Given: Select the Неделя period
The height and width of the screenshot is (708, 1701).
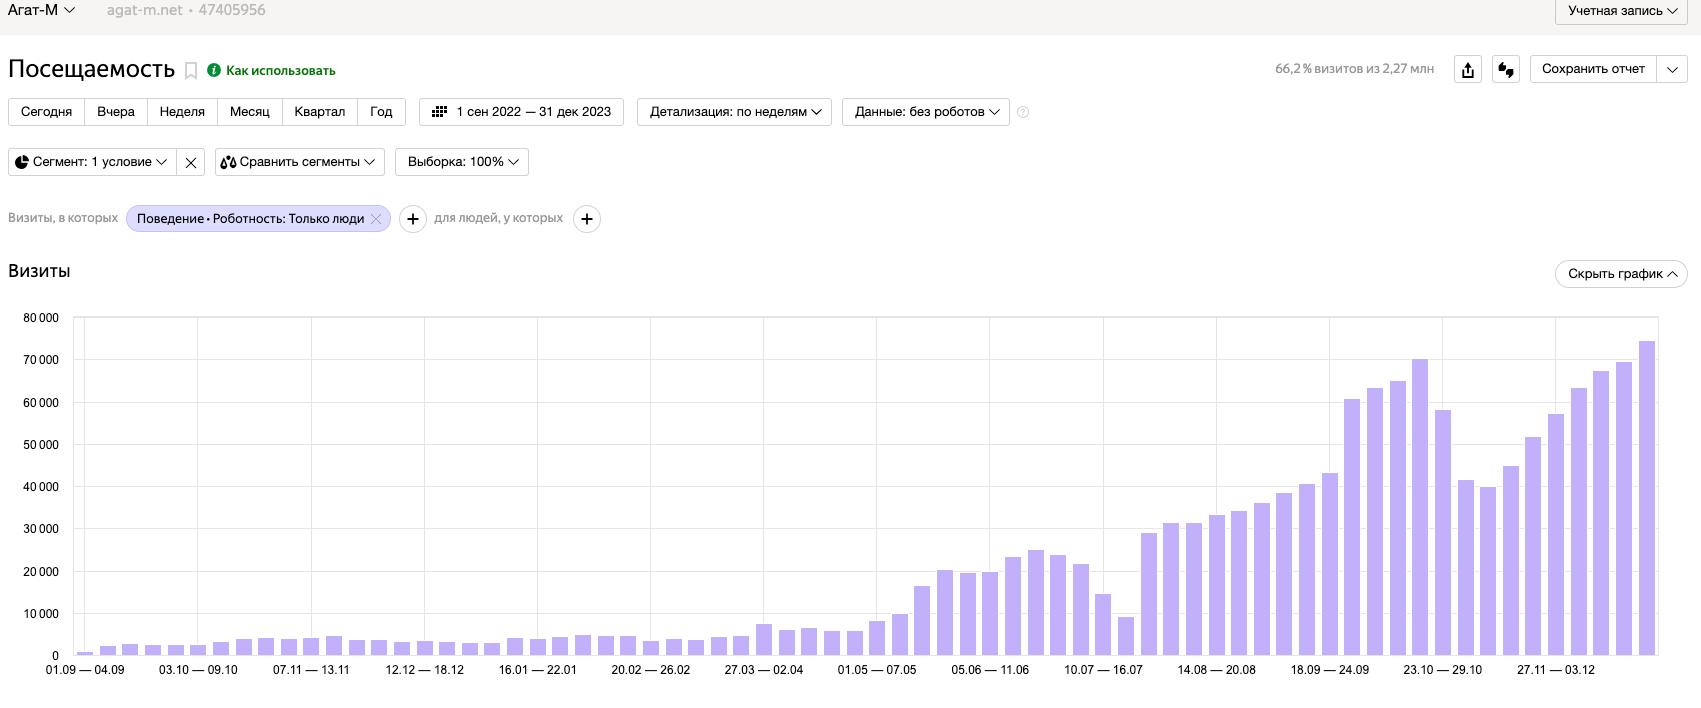Looking at the screenshot, I should tap(182, 112).
